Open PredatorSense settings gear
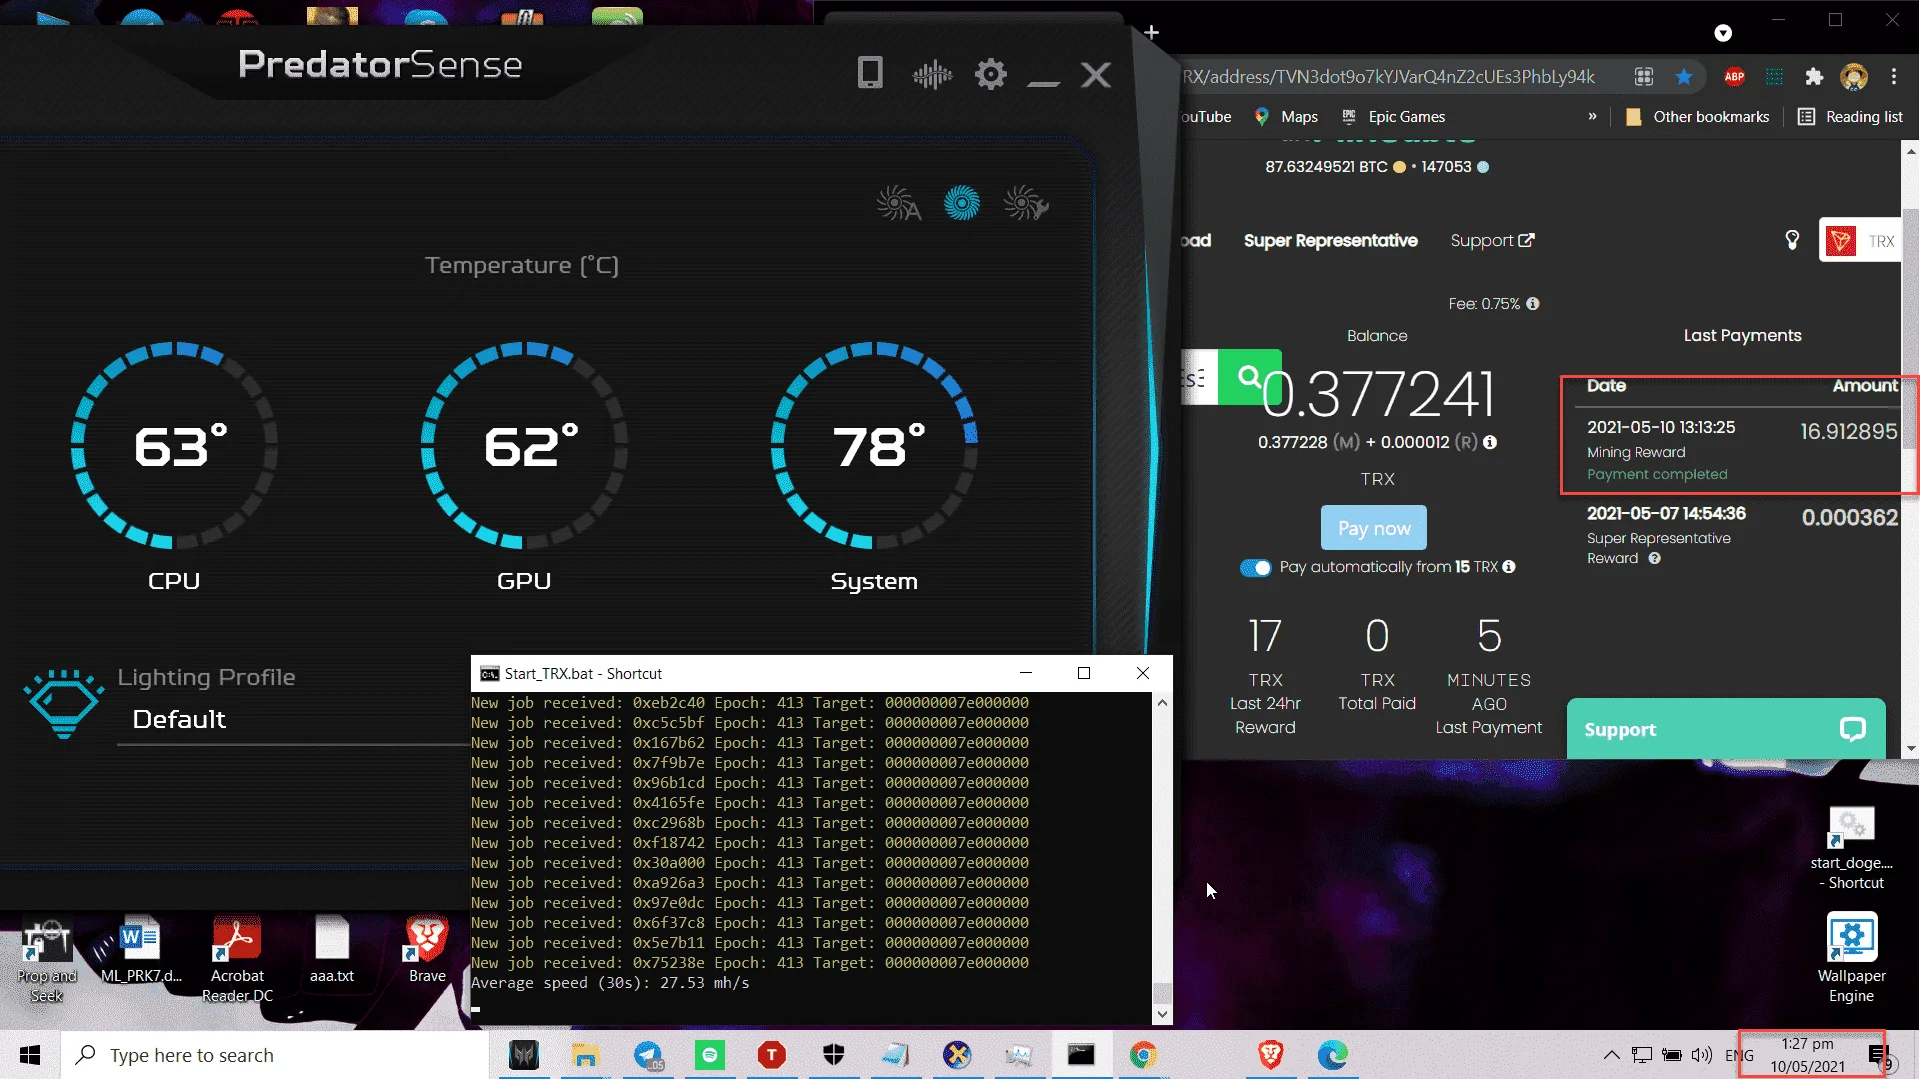This screenshot has width=1920, height=1079. click(x=991, y=74)
